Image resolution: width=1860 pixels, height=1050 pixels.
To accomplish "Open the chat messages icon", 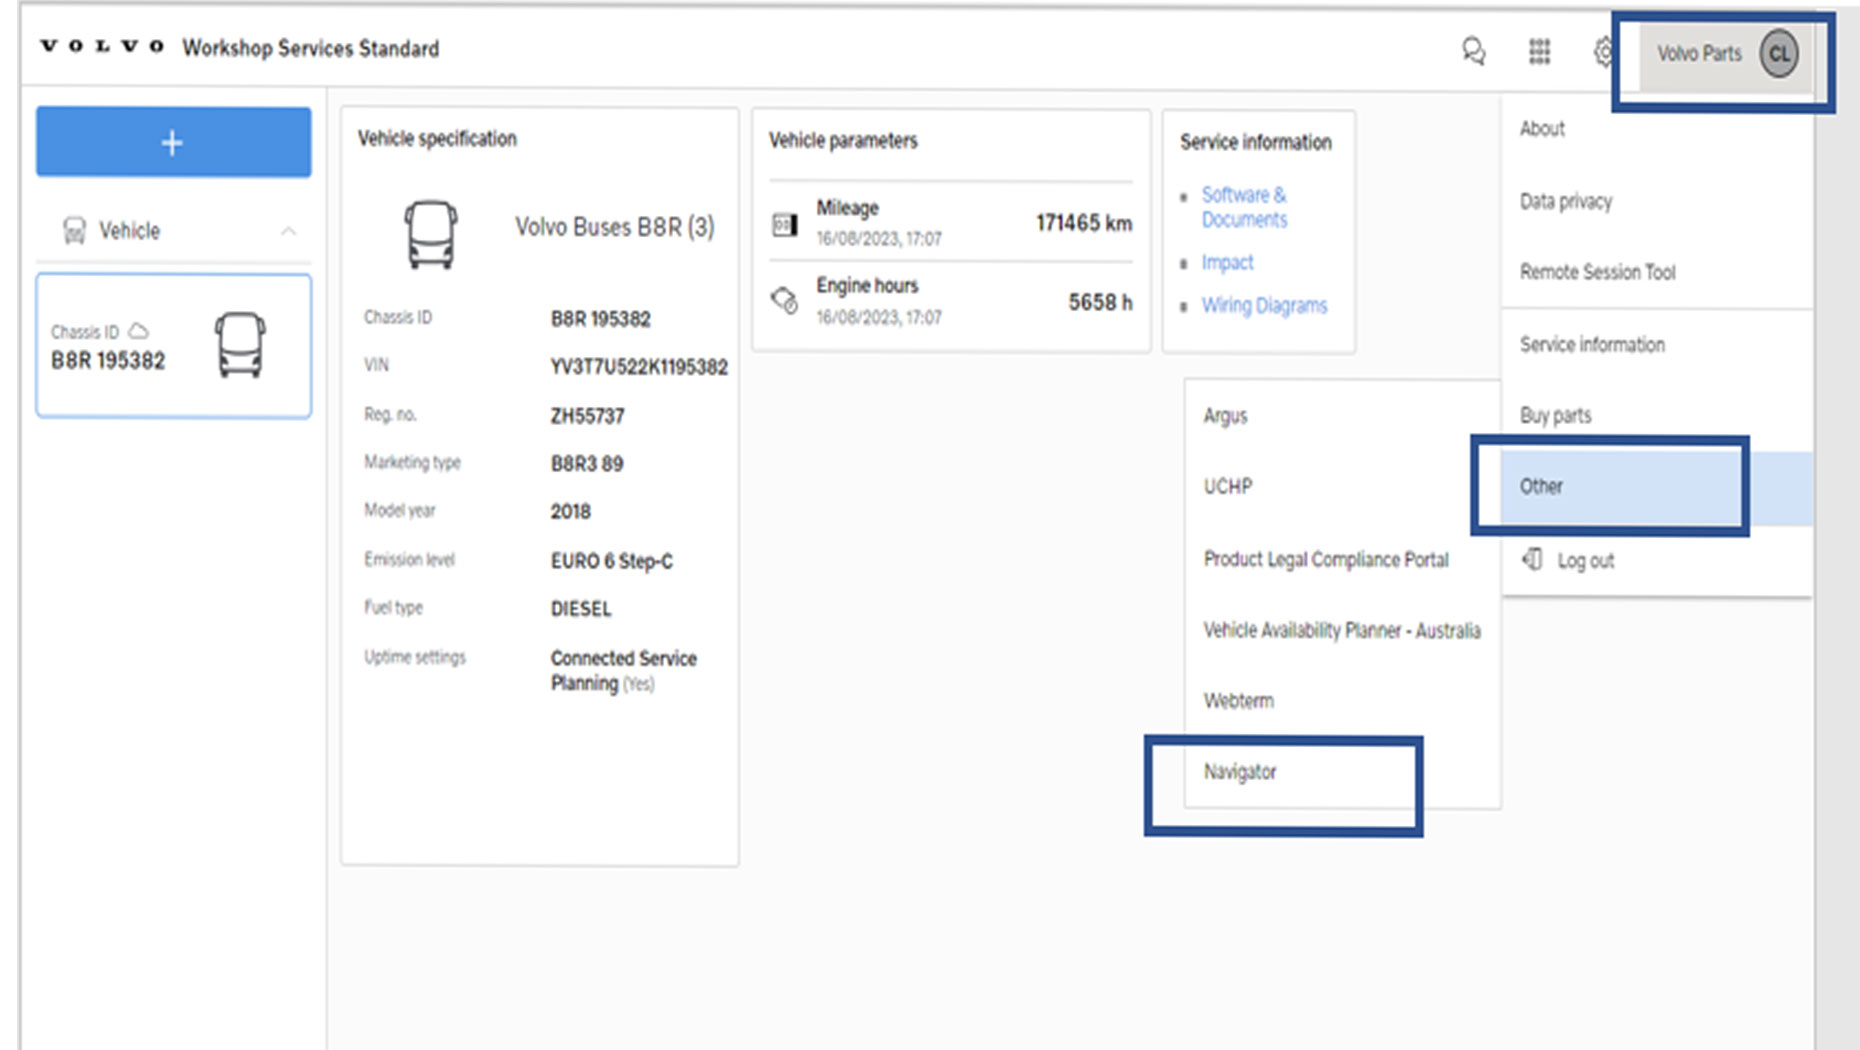I will click(x=1474, y=52).
